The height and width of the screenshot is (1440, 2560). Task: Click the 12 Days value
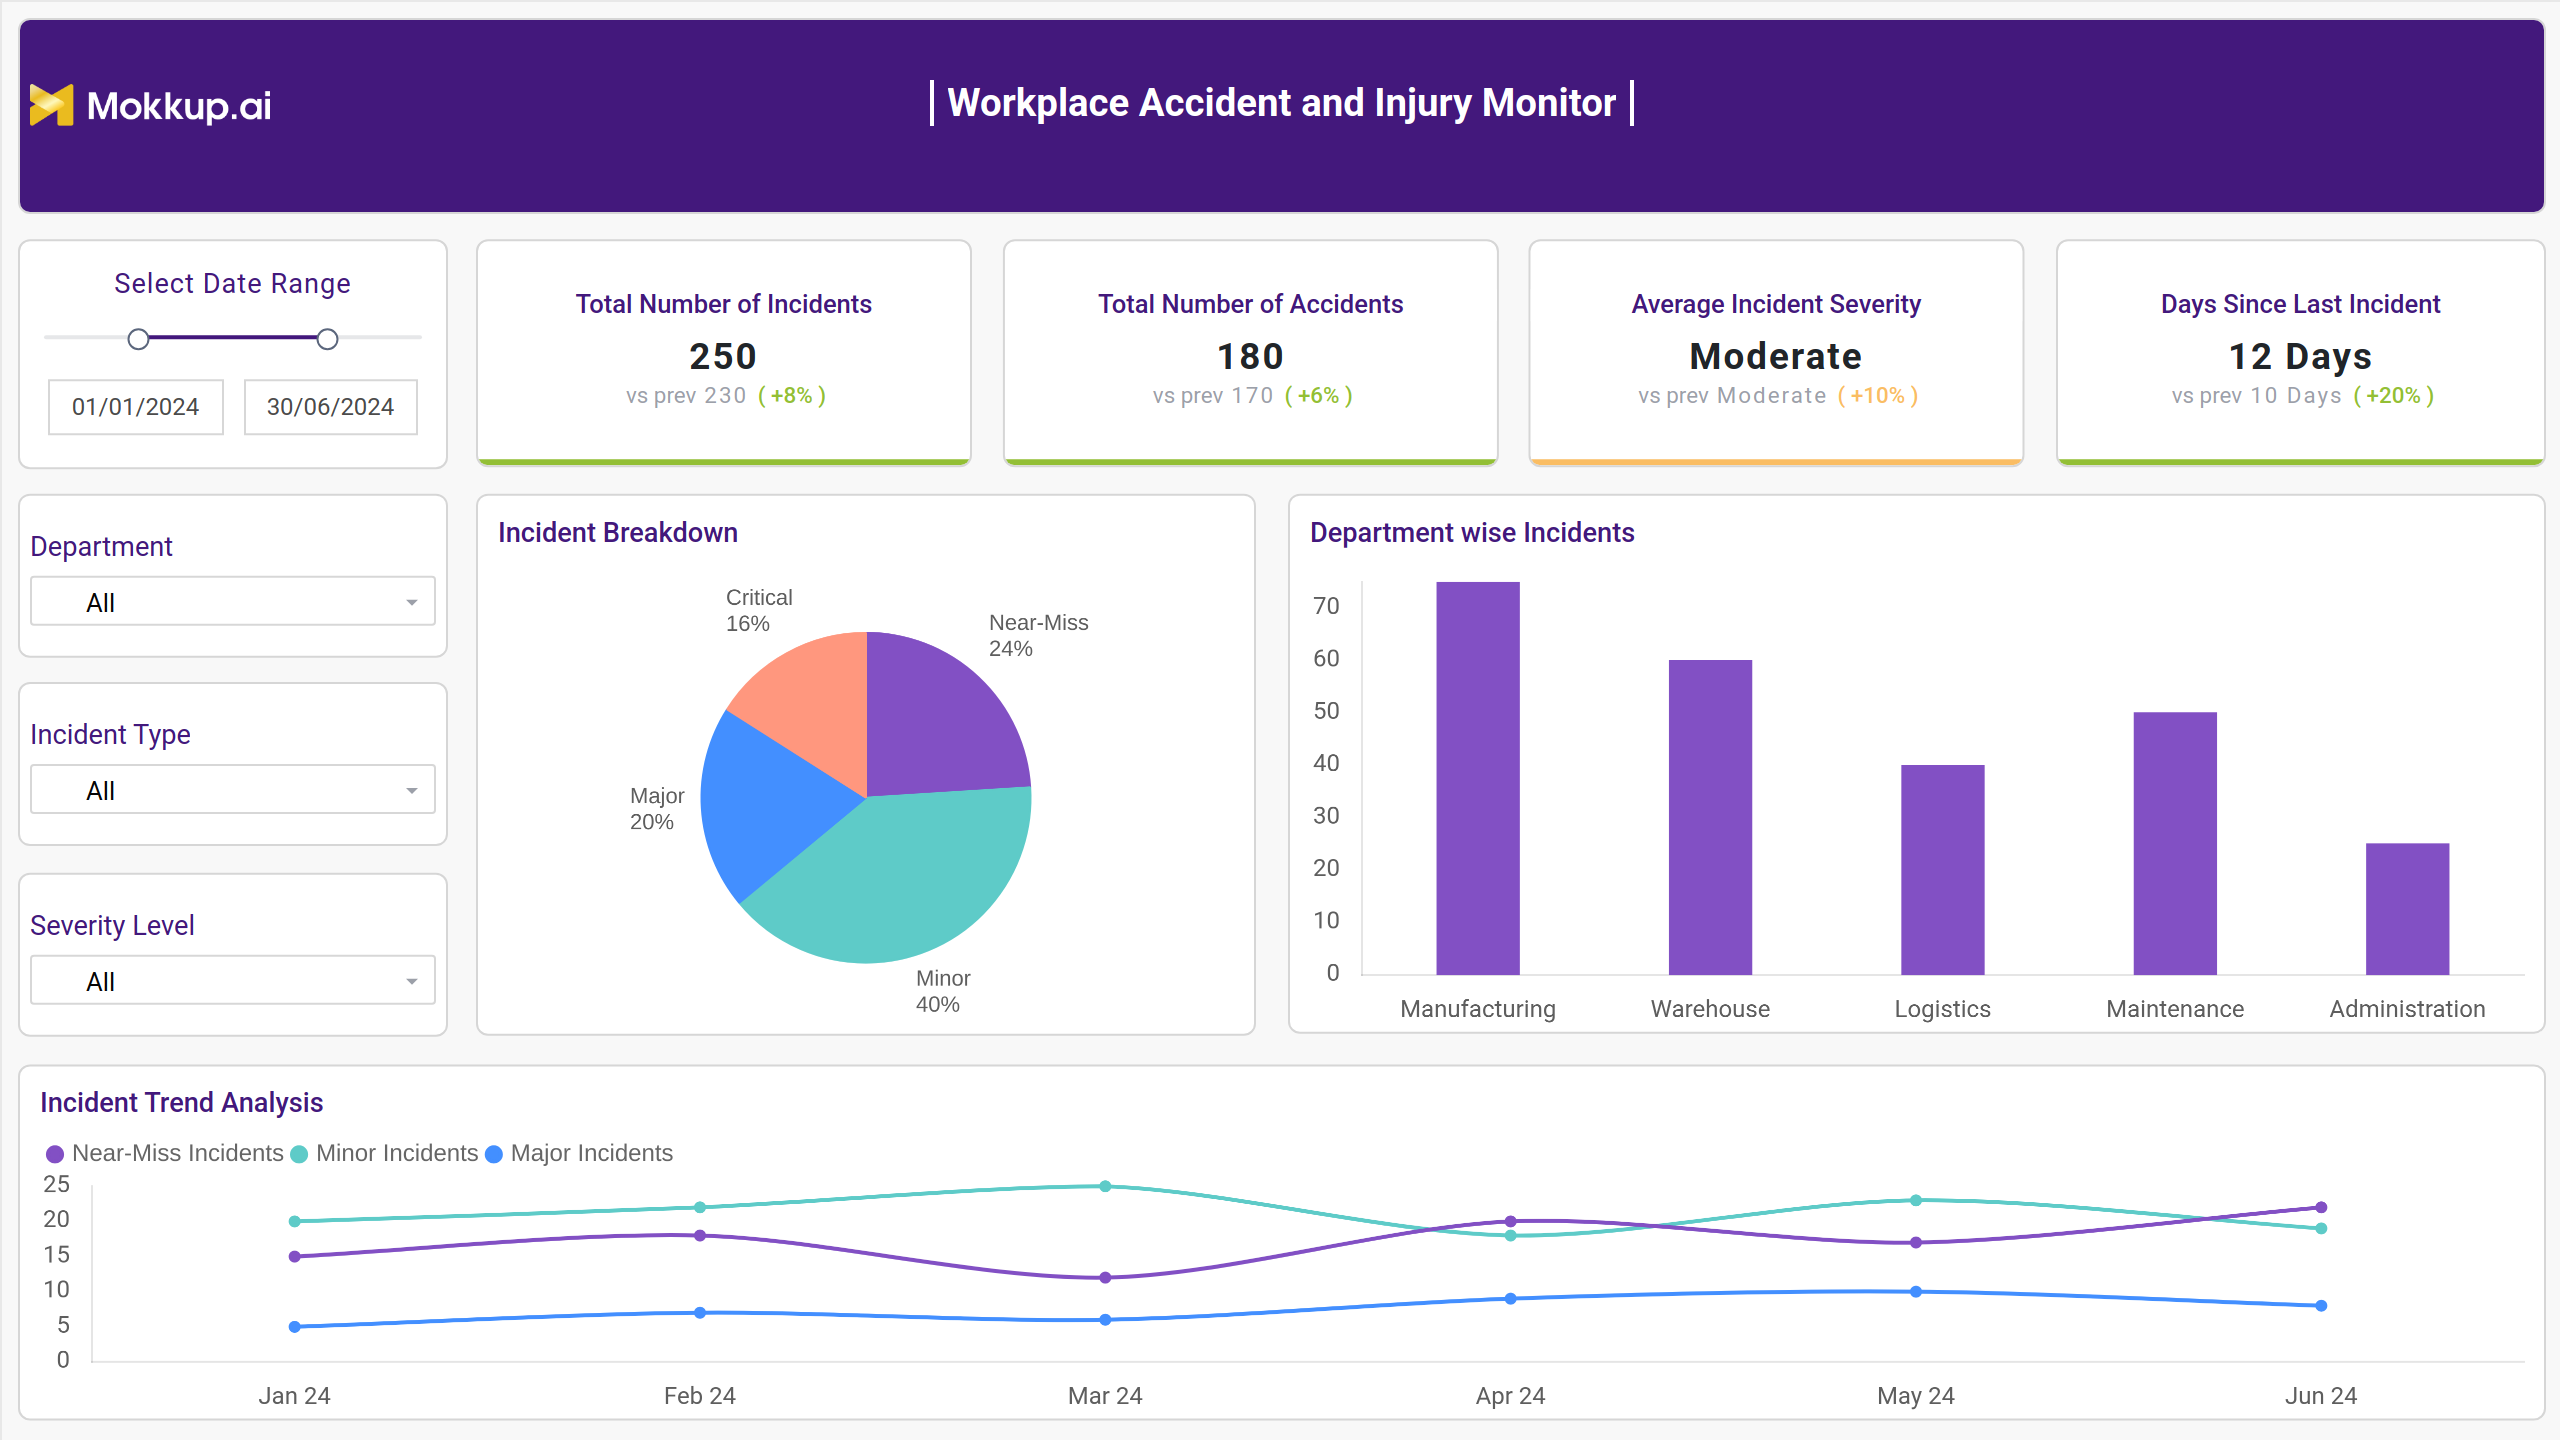2300,356
